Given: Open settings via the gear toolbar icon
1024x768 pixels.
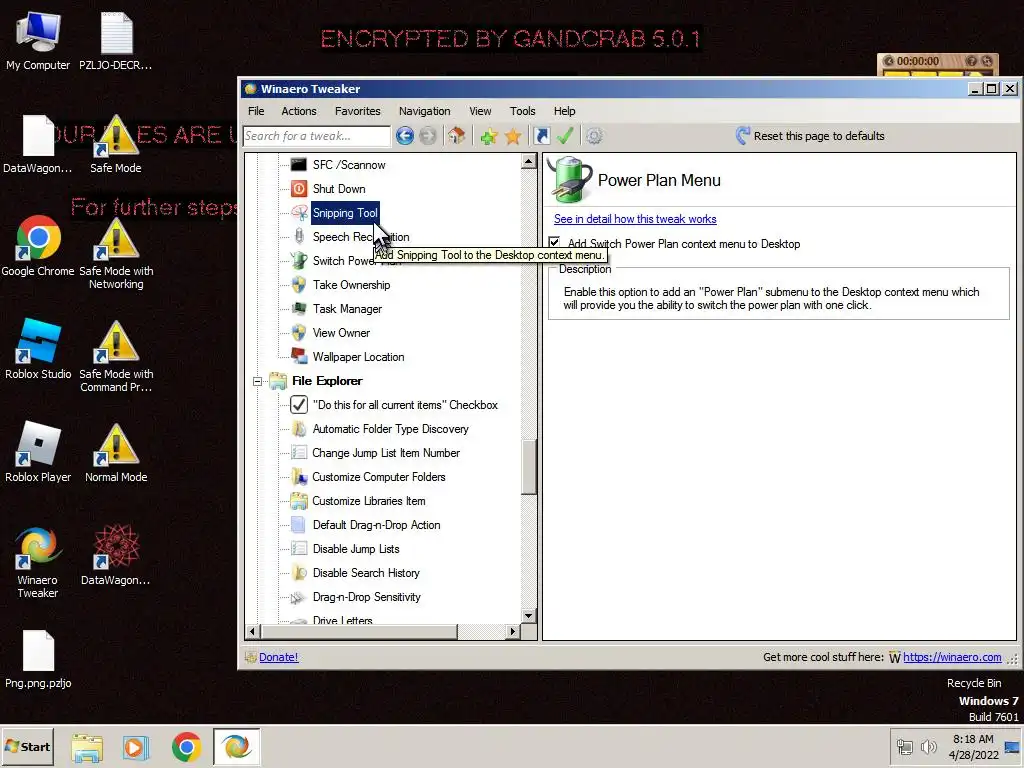Looking at the screenshot, I should pos(594,136).
